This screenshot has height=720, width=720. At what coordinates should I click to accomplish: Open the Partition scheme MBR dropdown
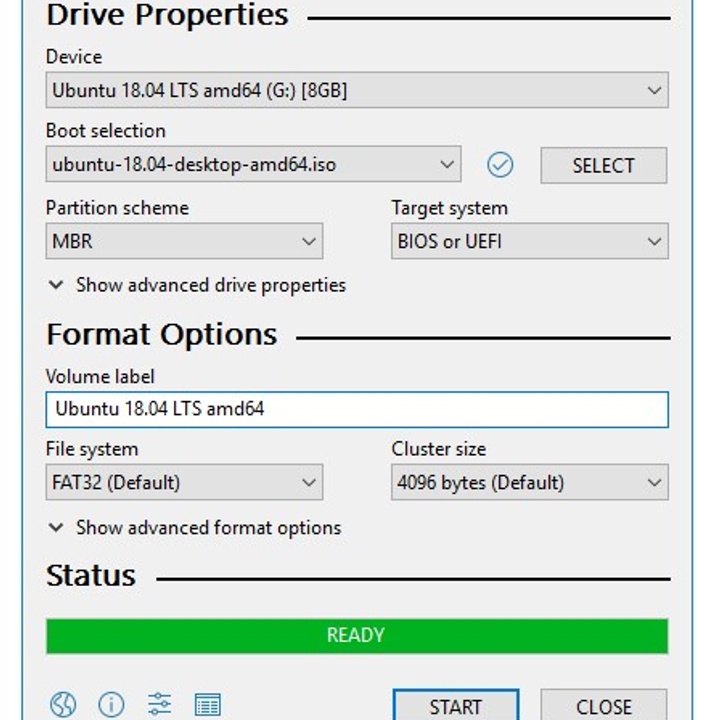point(184,241)
